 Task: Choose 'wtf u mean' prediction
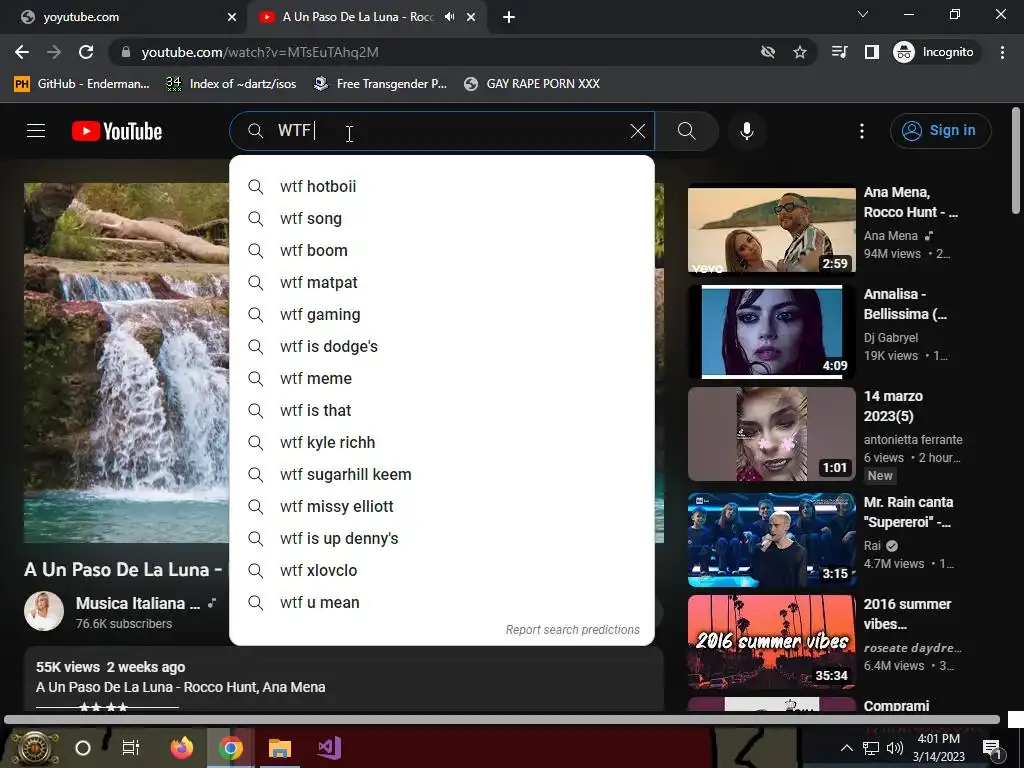(x=441, y=603)
